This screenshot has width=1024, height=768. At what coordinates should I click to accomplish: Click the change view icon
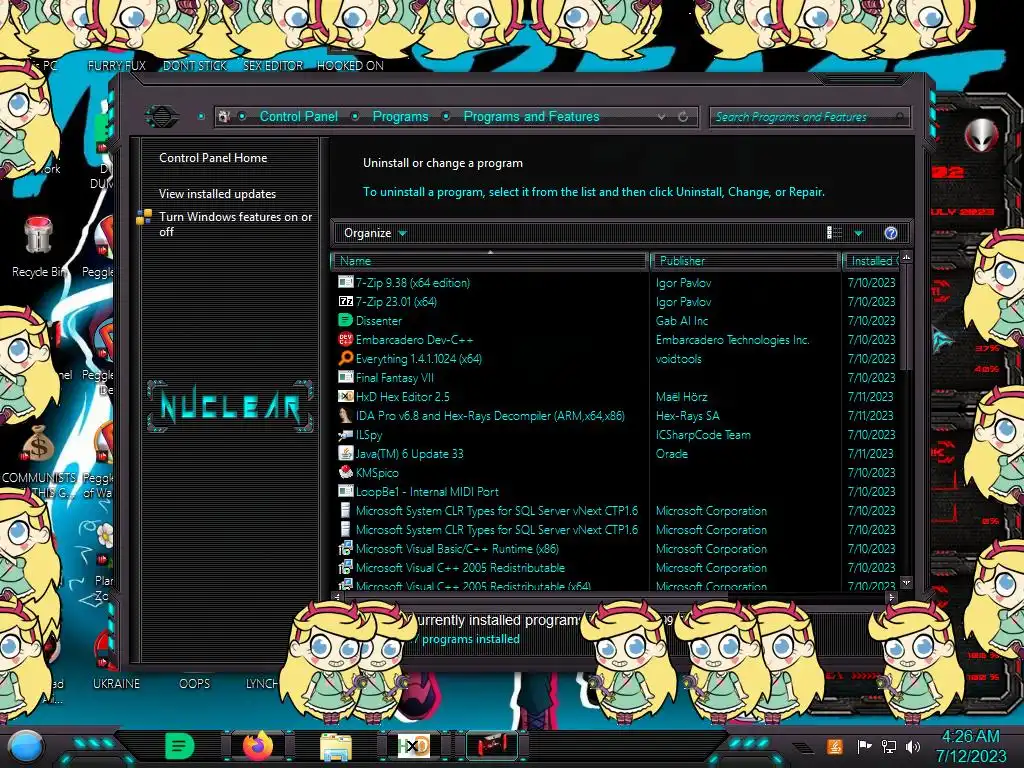point(835,233)
